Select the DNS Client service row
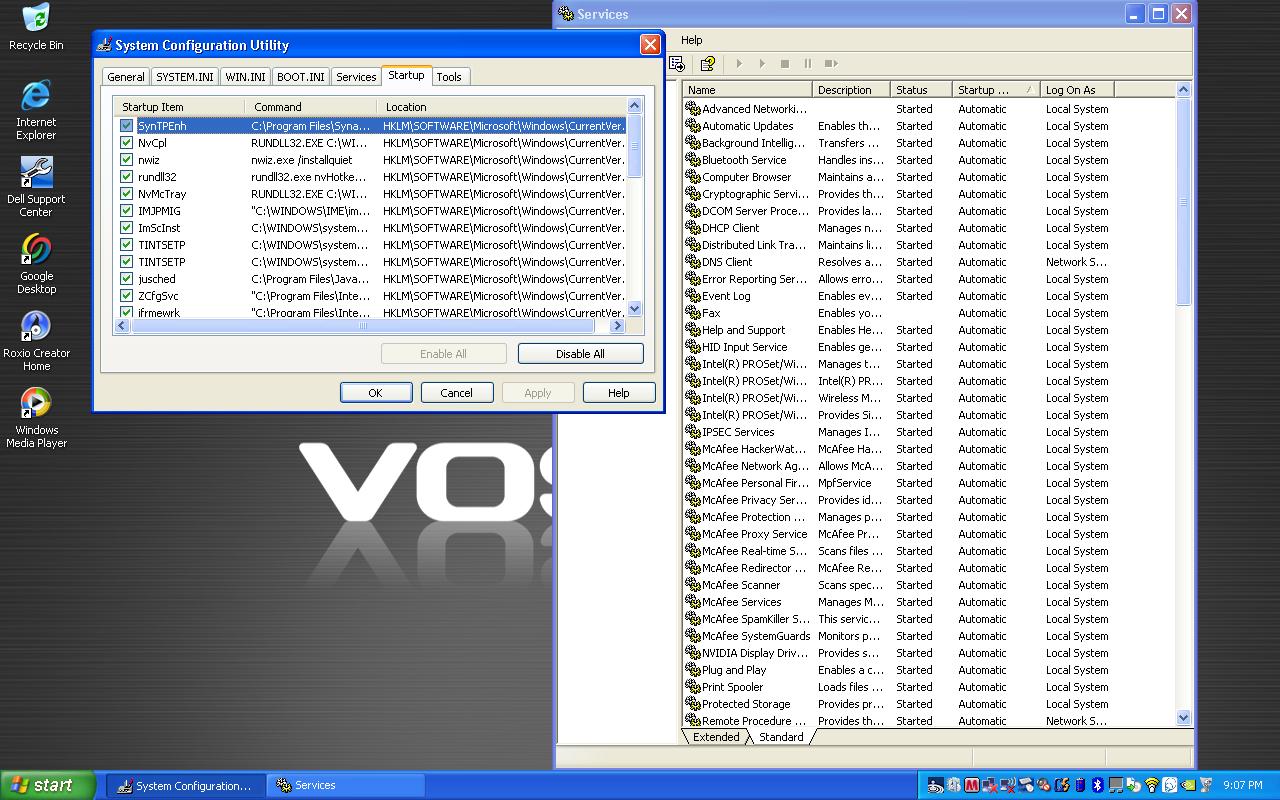This screenshot has width=1280, height=800. [x=930, y=262]
